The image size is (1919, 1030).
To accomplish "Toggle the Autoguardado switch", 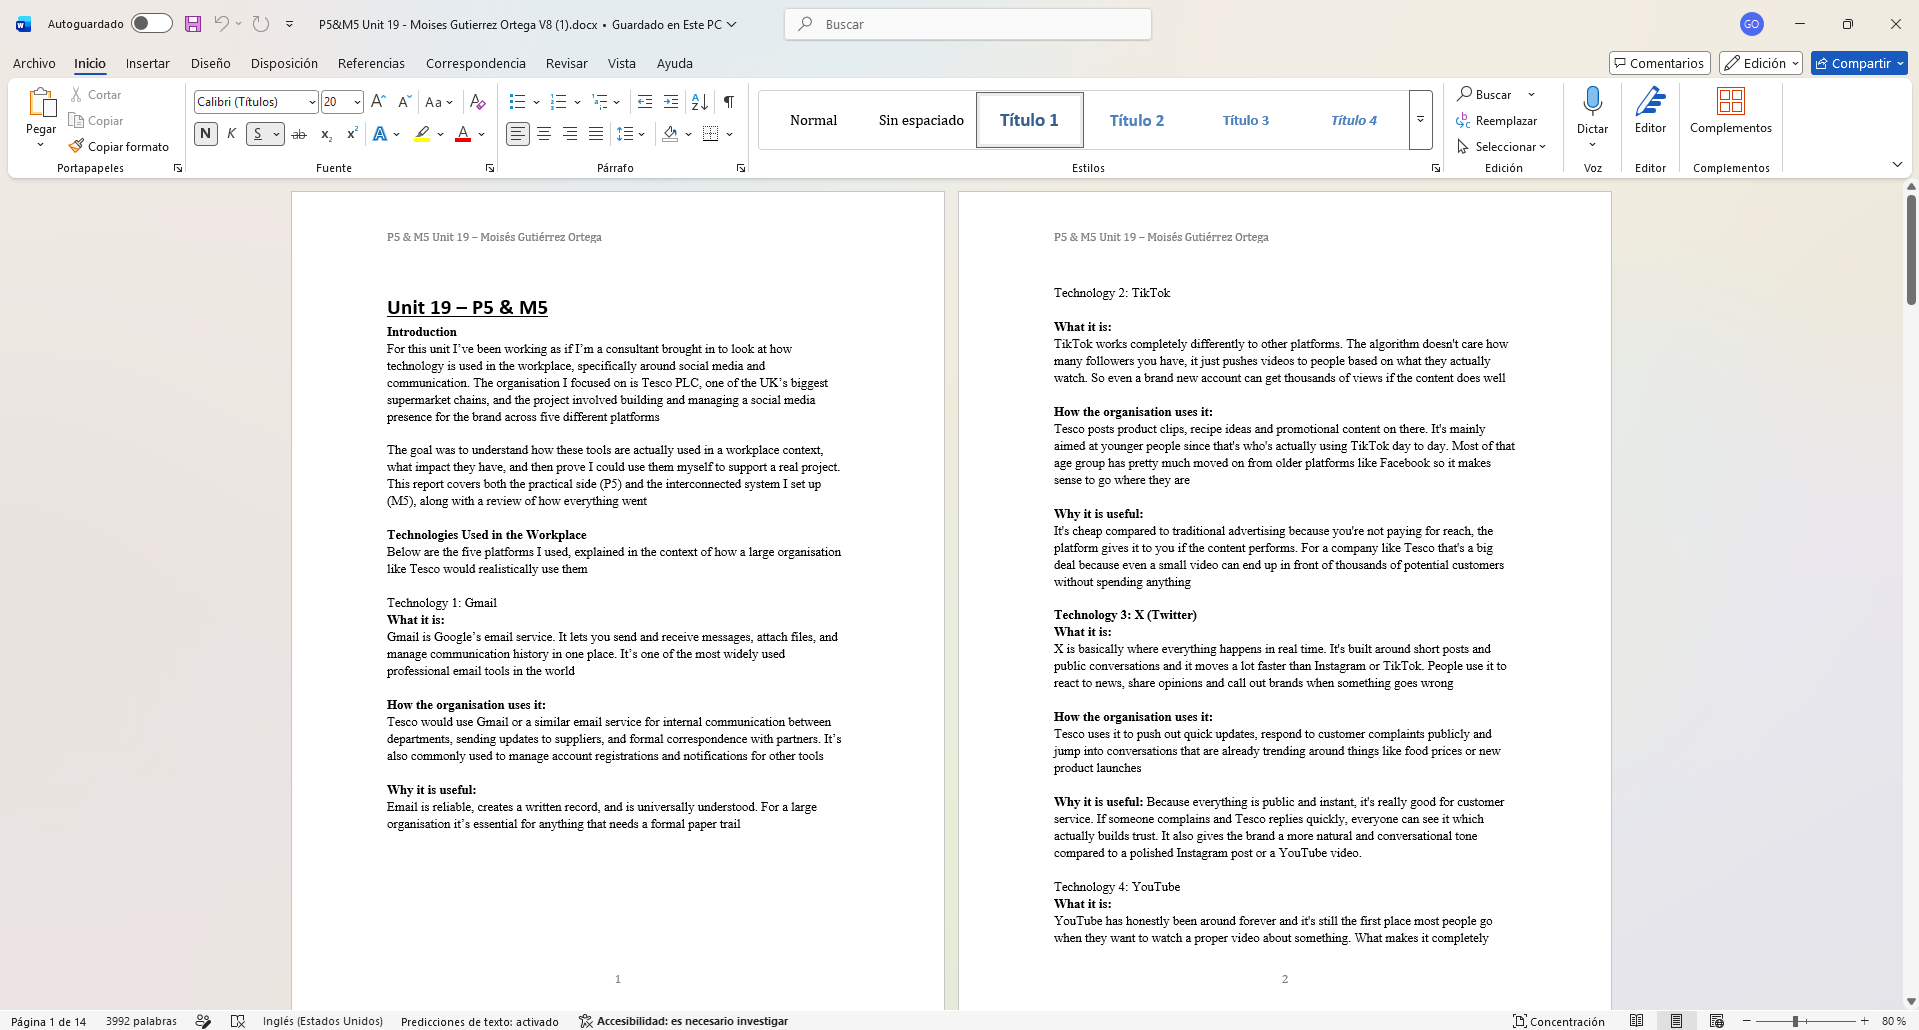I will [x=151, y=23].
